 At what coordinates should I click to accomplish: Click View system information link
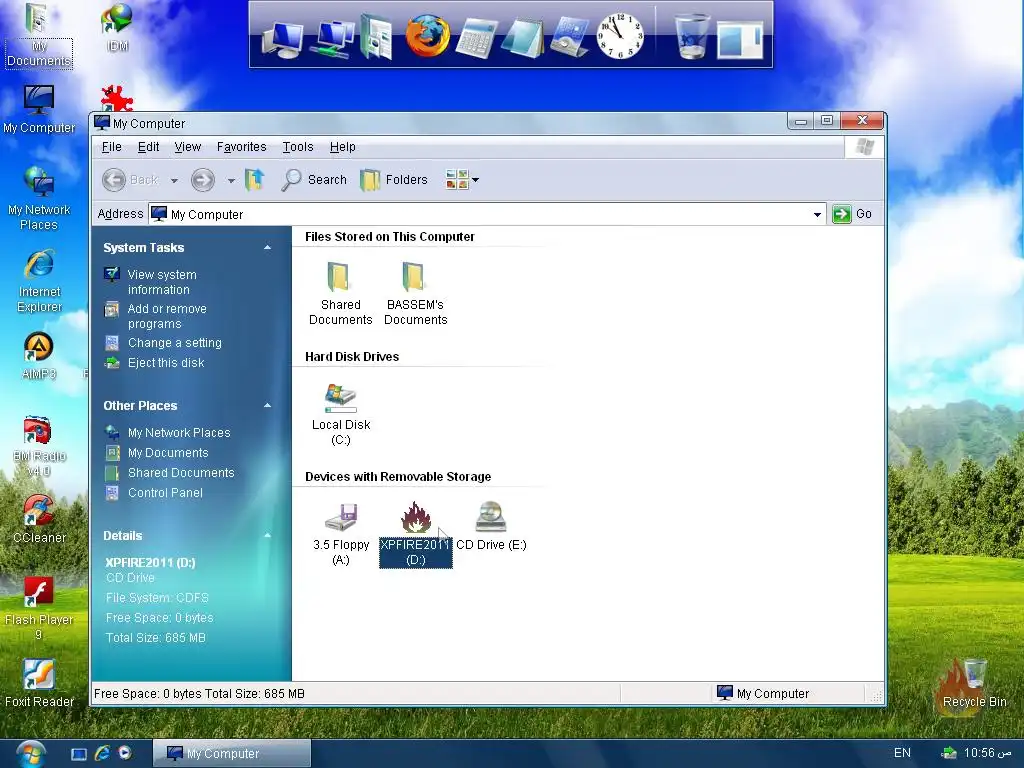point(162,282)
